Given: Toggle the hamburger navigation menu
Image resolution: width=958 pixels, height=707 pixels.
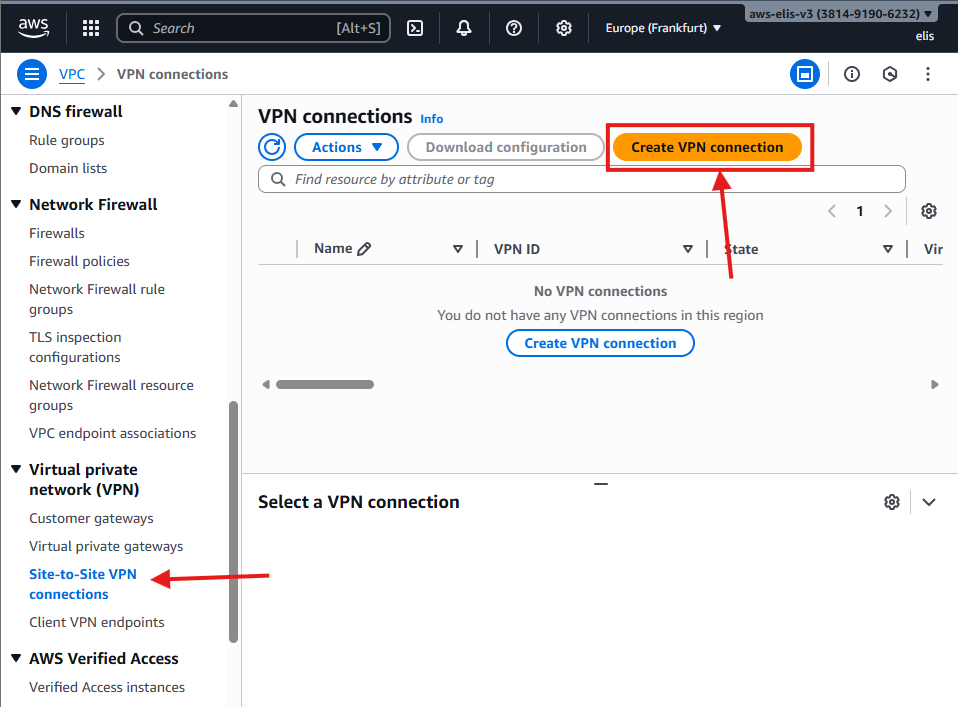Looking at the screenshot, I should click(x=32, y=74).
